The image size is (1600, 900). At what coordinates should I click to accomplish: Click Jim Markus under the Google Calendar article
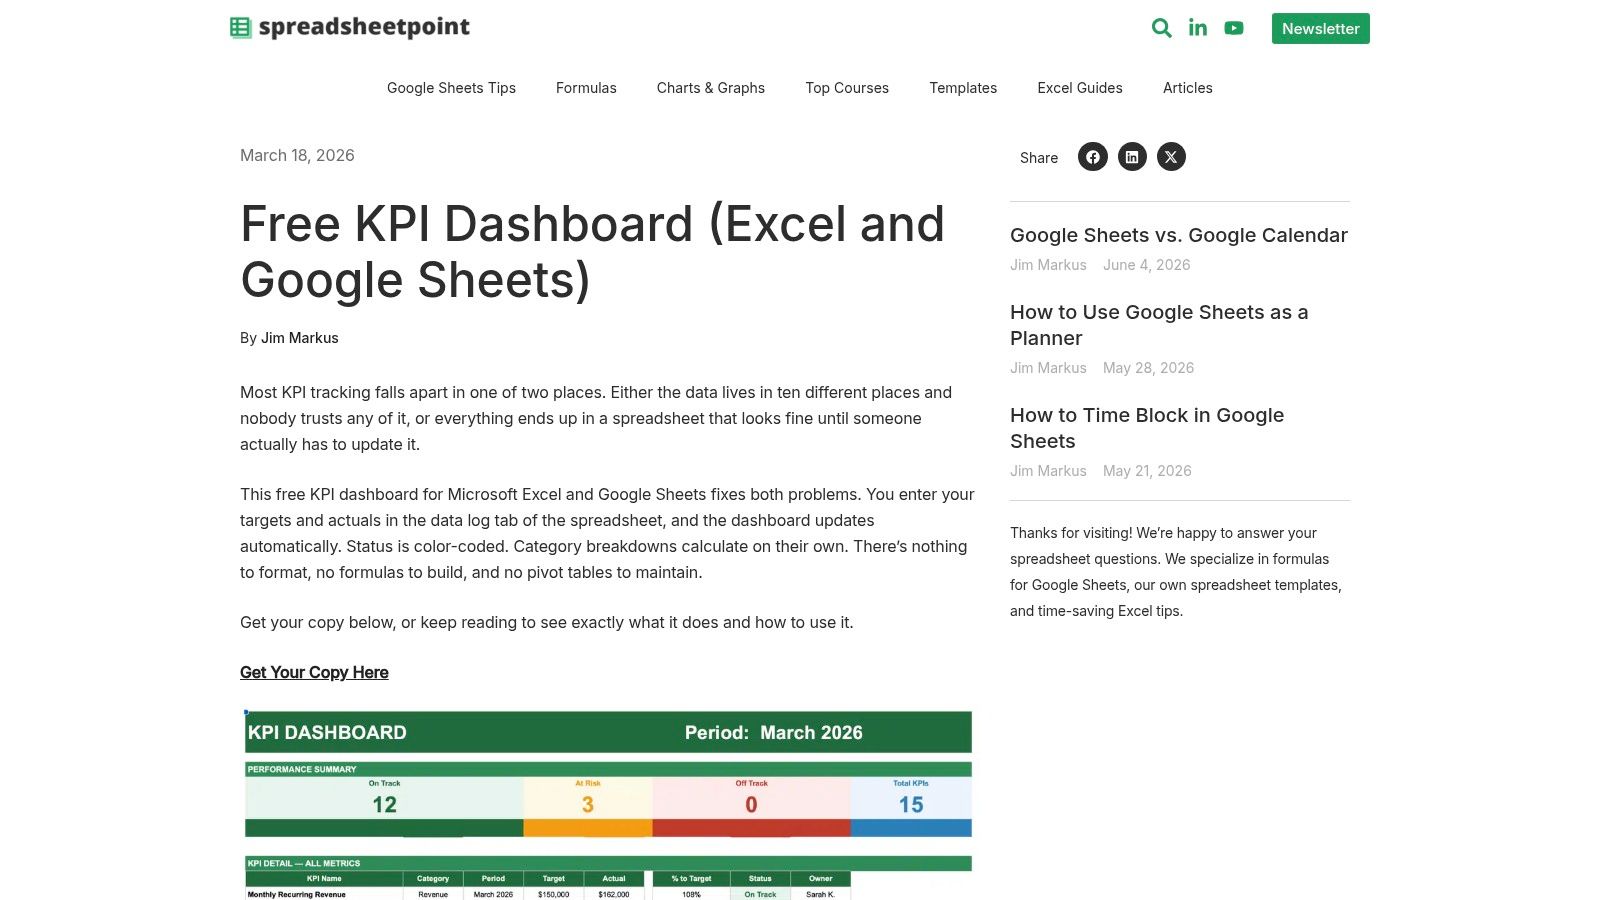point(1048,265)
